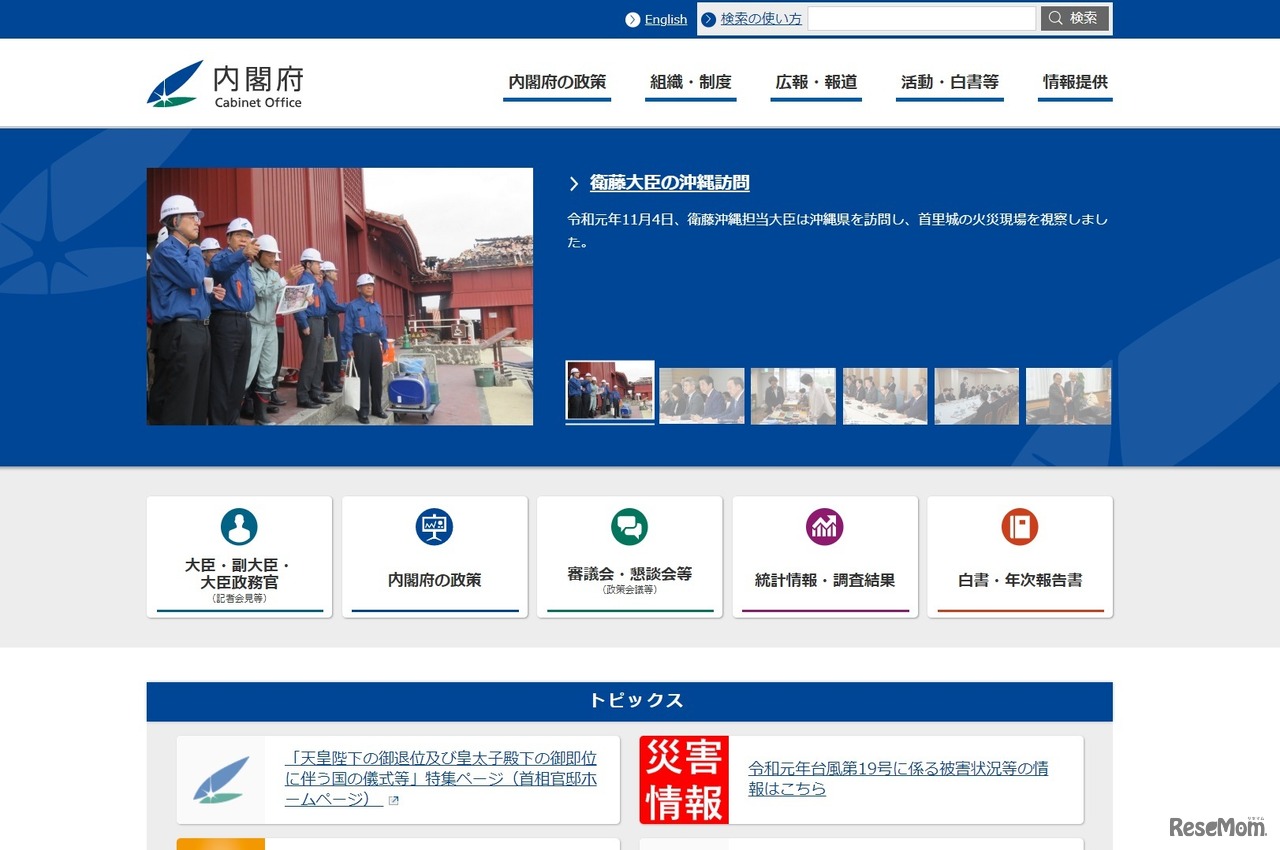The width and height of the screenshot is (1280, 850).
Task: Open 統計情報・調査結果 via the chart icon
Action: pyautogui.click(x=824, y=528)
